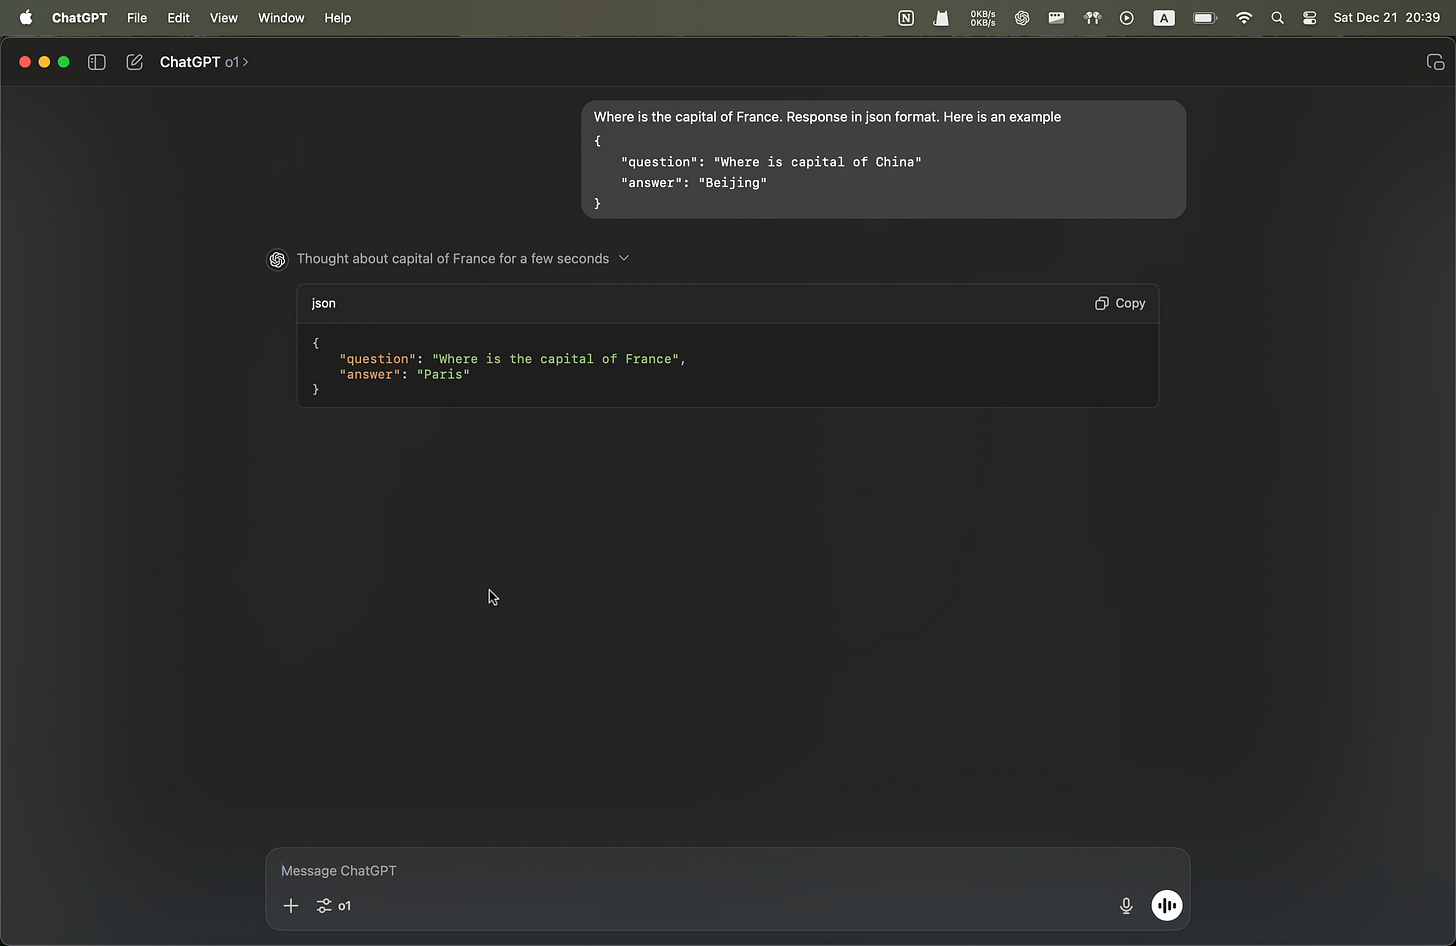Open the Edit menu
The image size is (1456, 946).
178,18
